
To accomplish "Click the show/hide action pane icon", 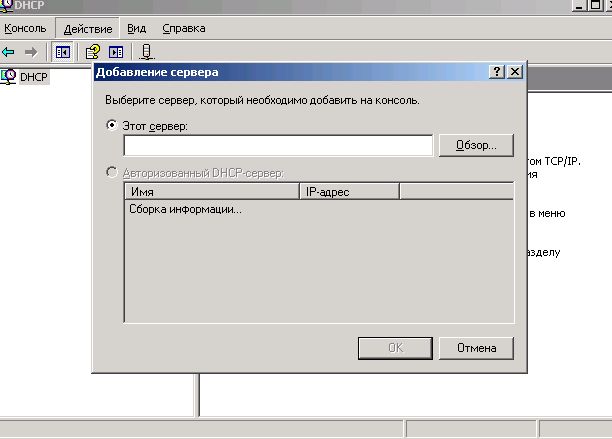I will [116, 51].
